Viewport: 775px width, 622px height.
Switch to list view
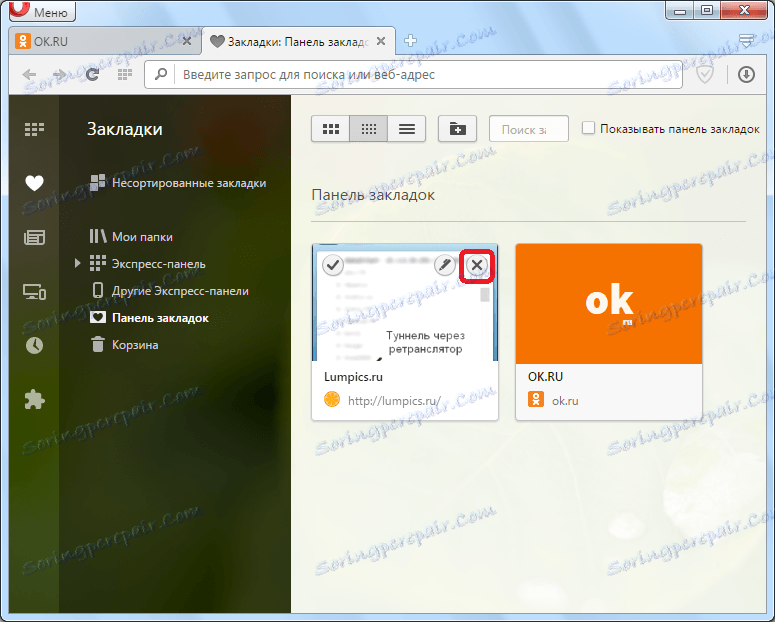(x=407, y=129)
